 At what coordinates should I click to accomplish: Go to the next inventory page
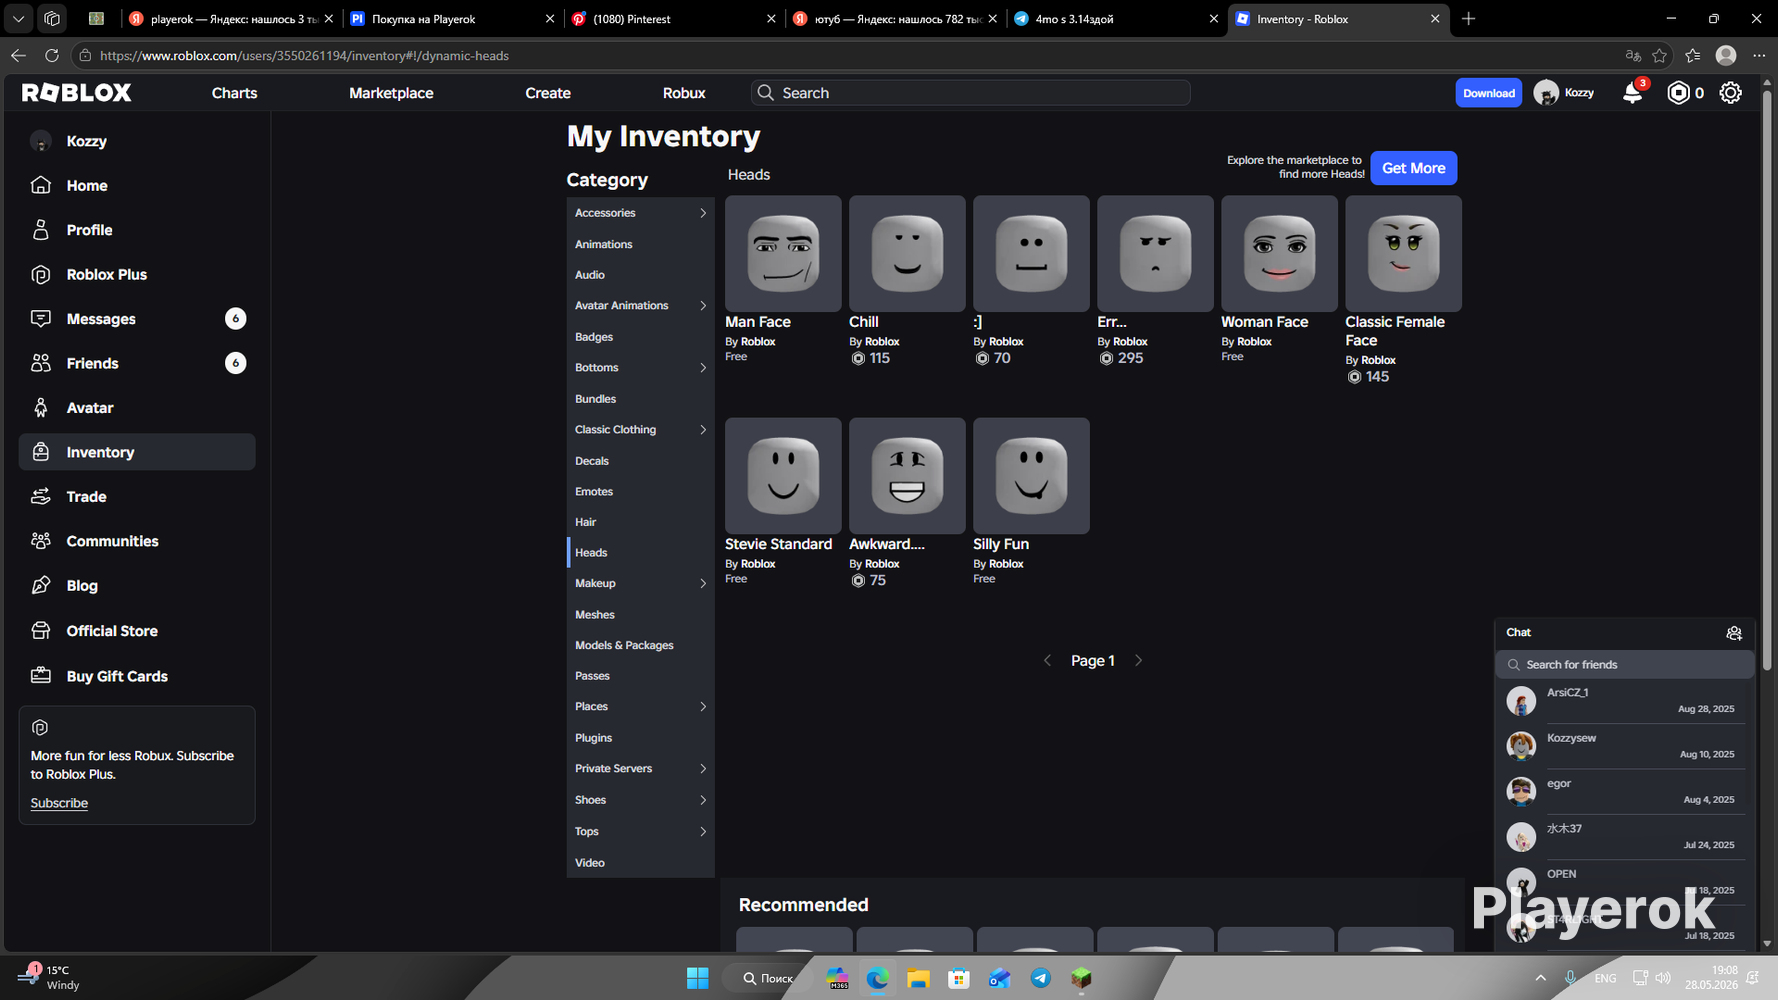pos(1138,661)
